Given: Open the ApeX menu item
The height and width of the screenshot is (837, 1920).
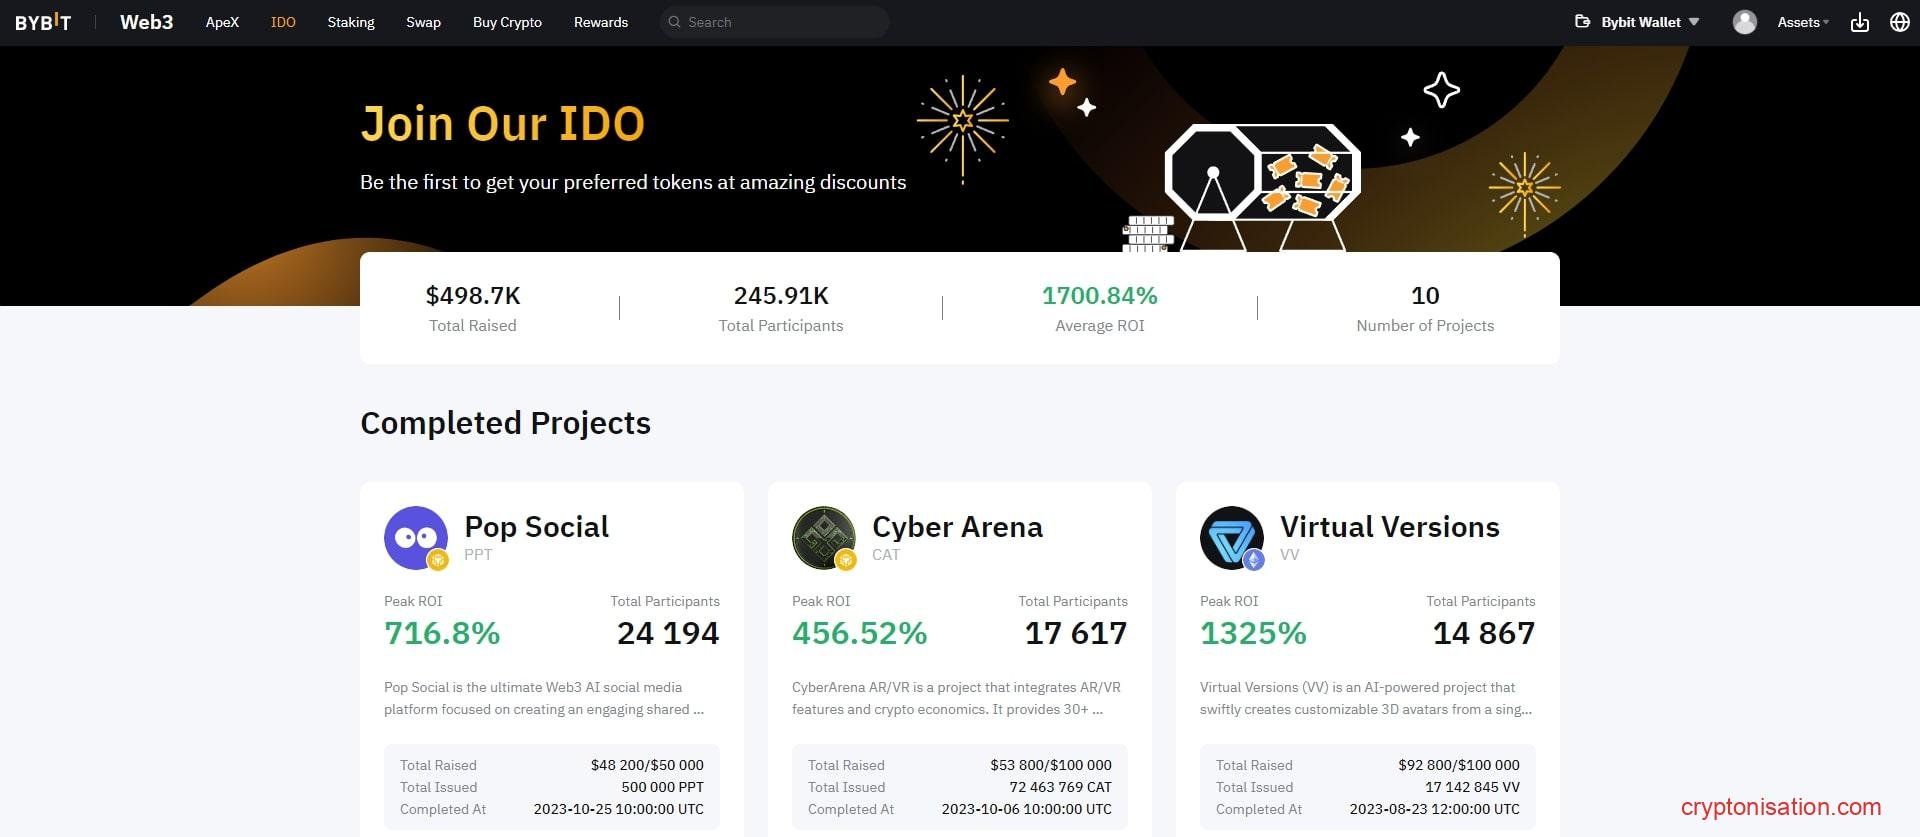Looking at the screenshot, I should [222, 22].
